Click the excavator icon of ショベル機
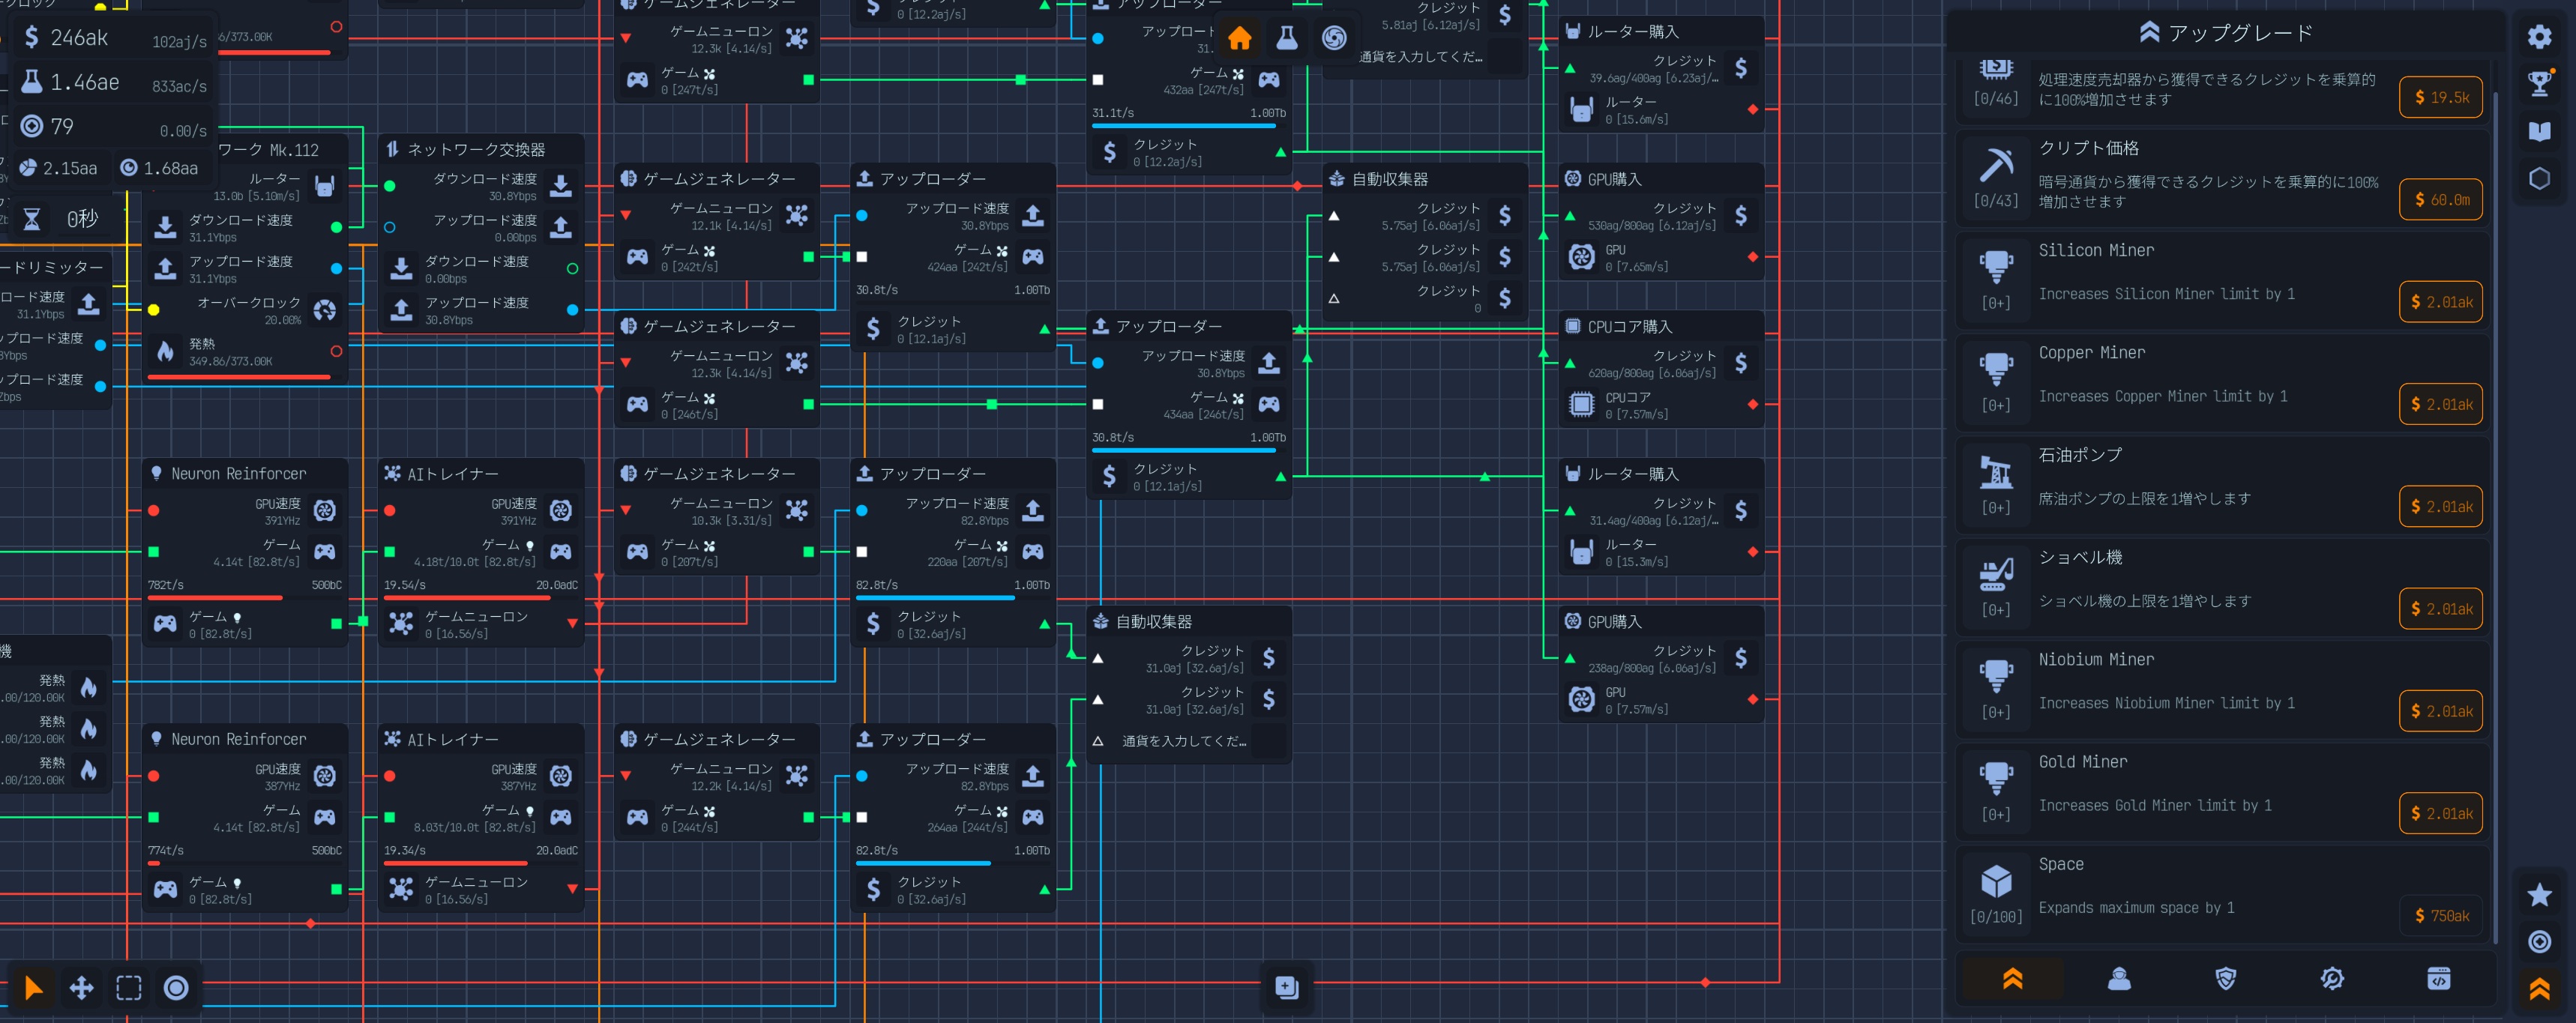Image resolution: width=2576 pixels, height=1023 pixels. (x=1996, y=573)
